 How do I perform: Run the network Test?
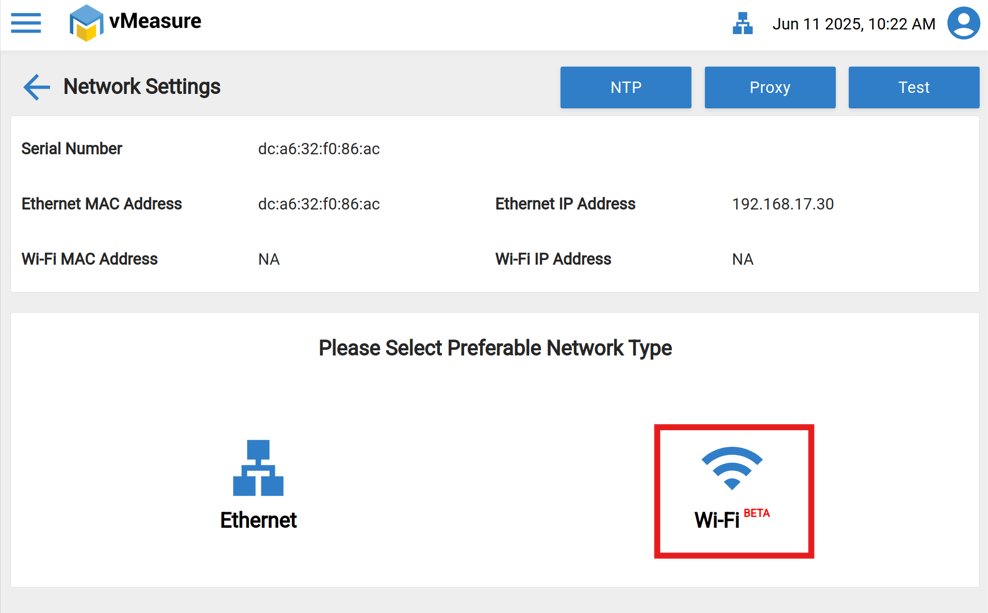(x=913, y=87)
